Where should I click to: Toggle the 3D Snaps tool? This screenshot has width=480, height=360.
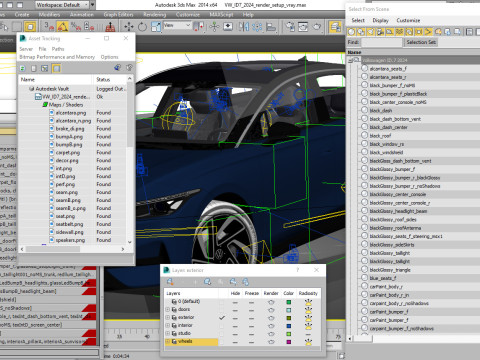pos(49,26)
